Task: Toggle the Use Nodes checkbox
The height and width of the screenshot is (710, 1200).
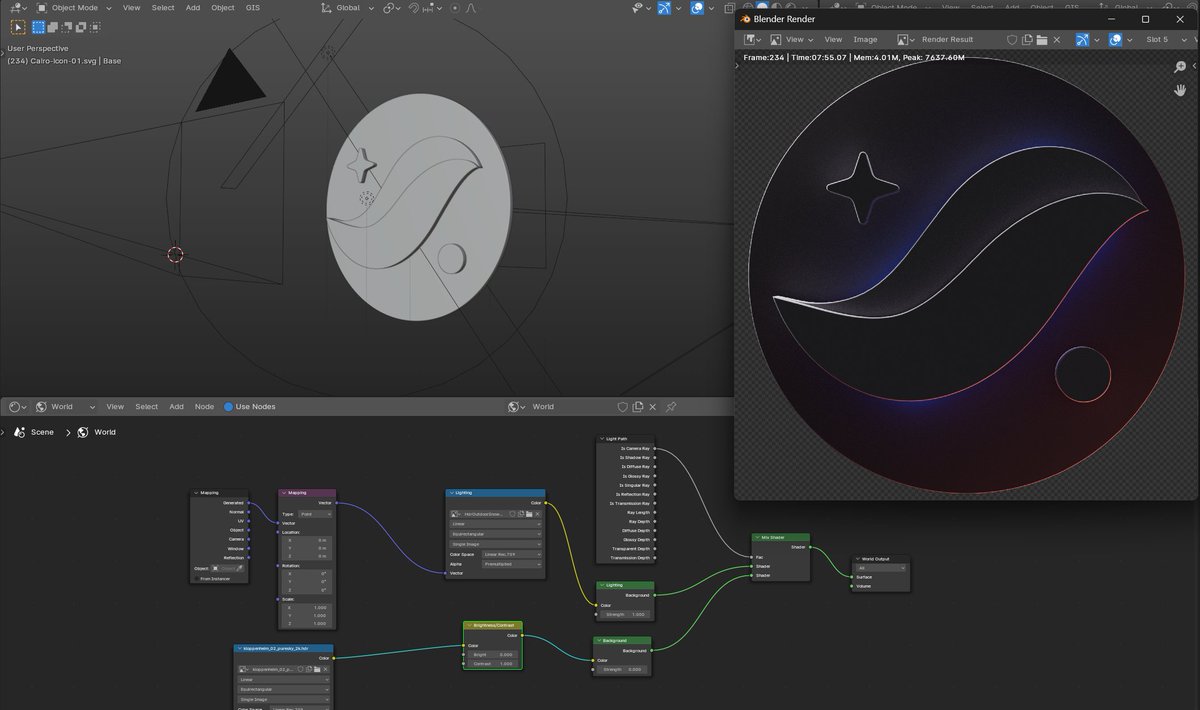Action: [229, 407]
